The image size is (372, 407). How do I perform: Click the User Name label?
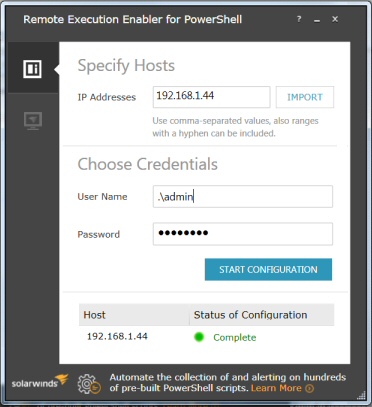tap(102, 197)
